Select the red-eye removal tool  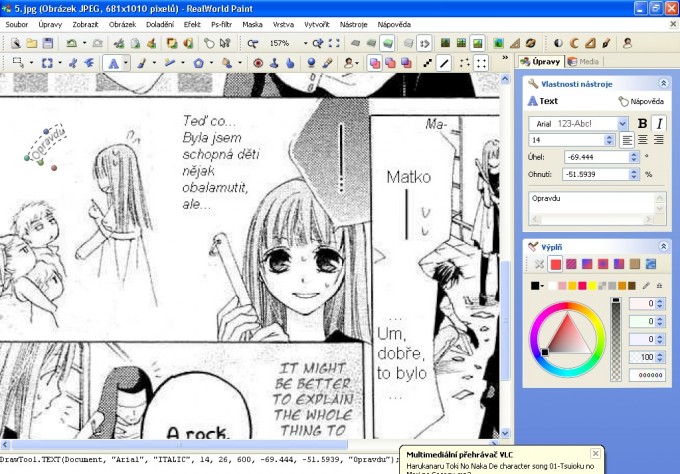tap(258, 64)
